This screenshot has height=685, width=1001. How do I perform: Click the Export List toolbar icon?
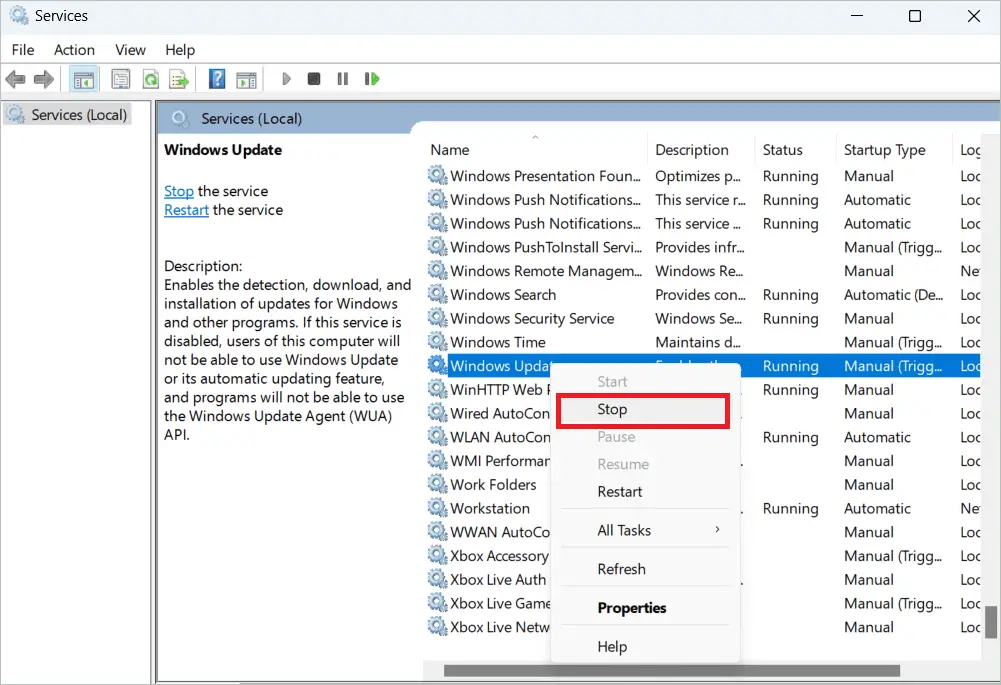pyautogui.click(x=179, y=79)
